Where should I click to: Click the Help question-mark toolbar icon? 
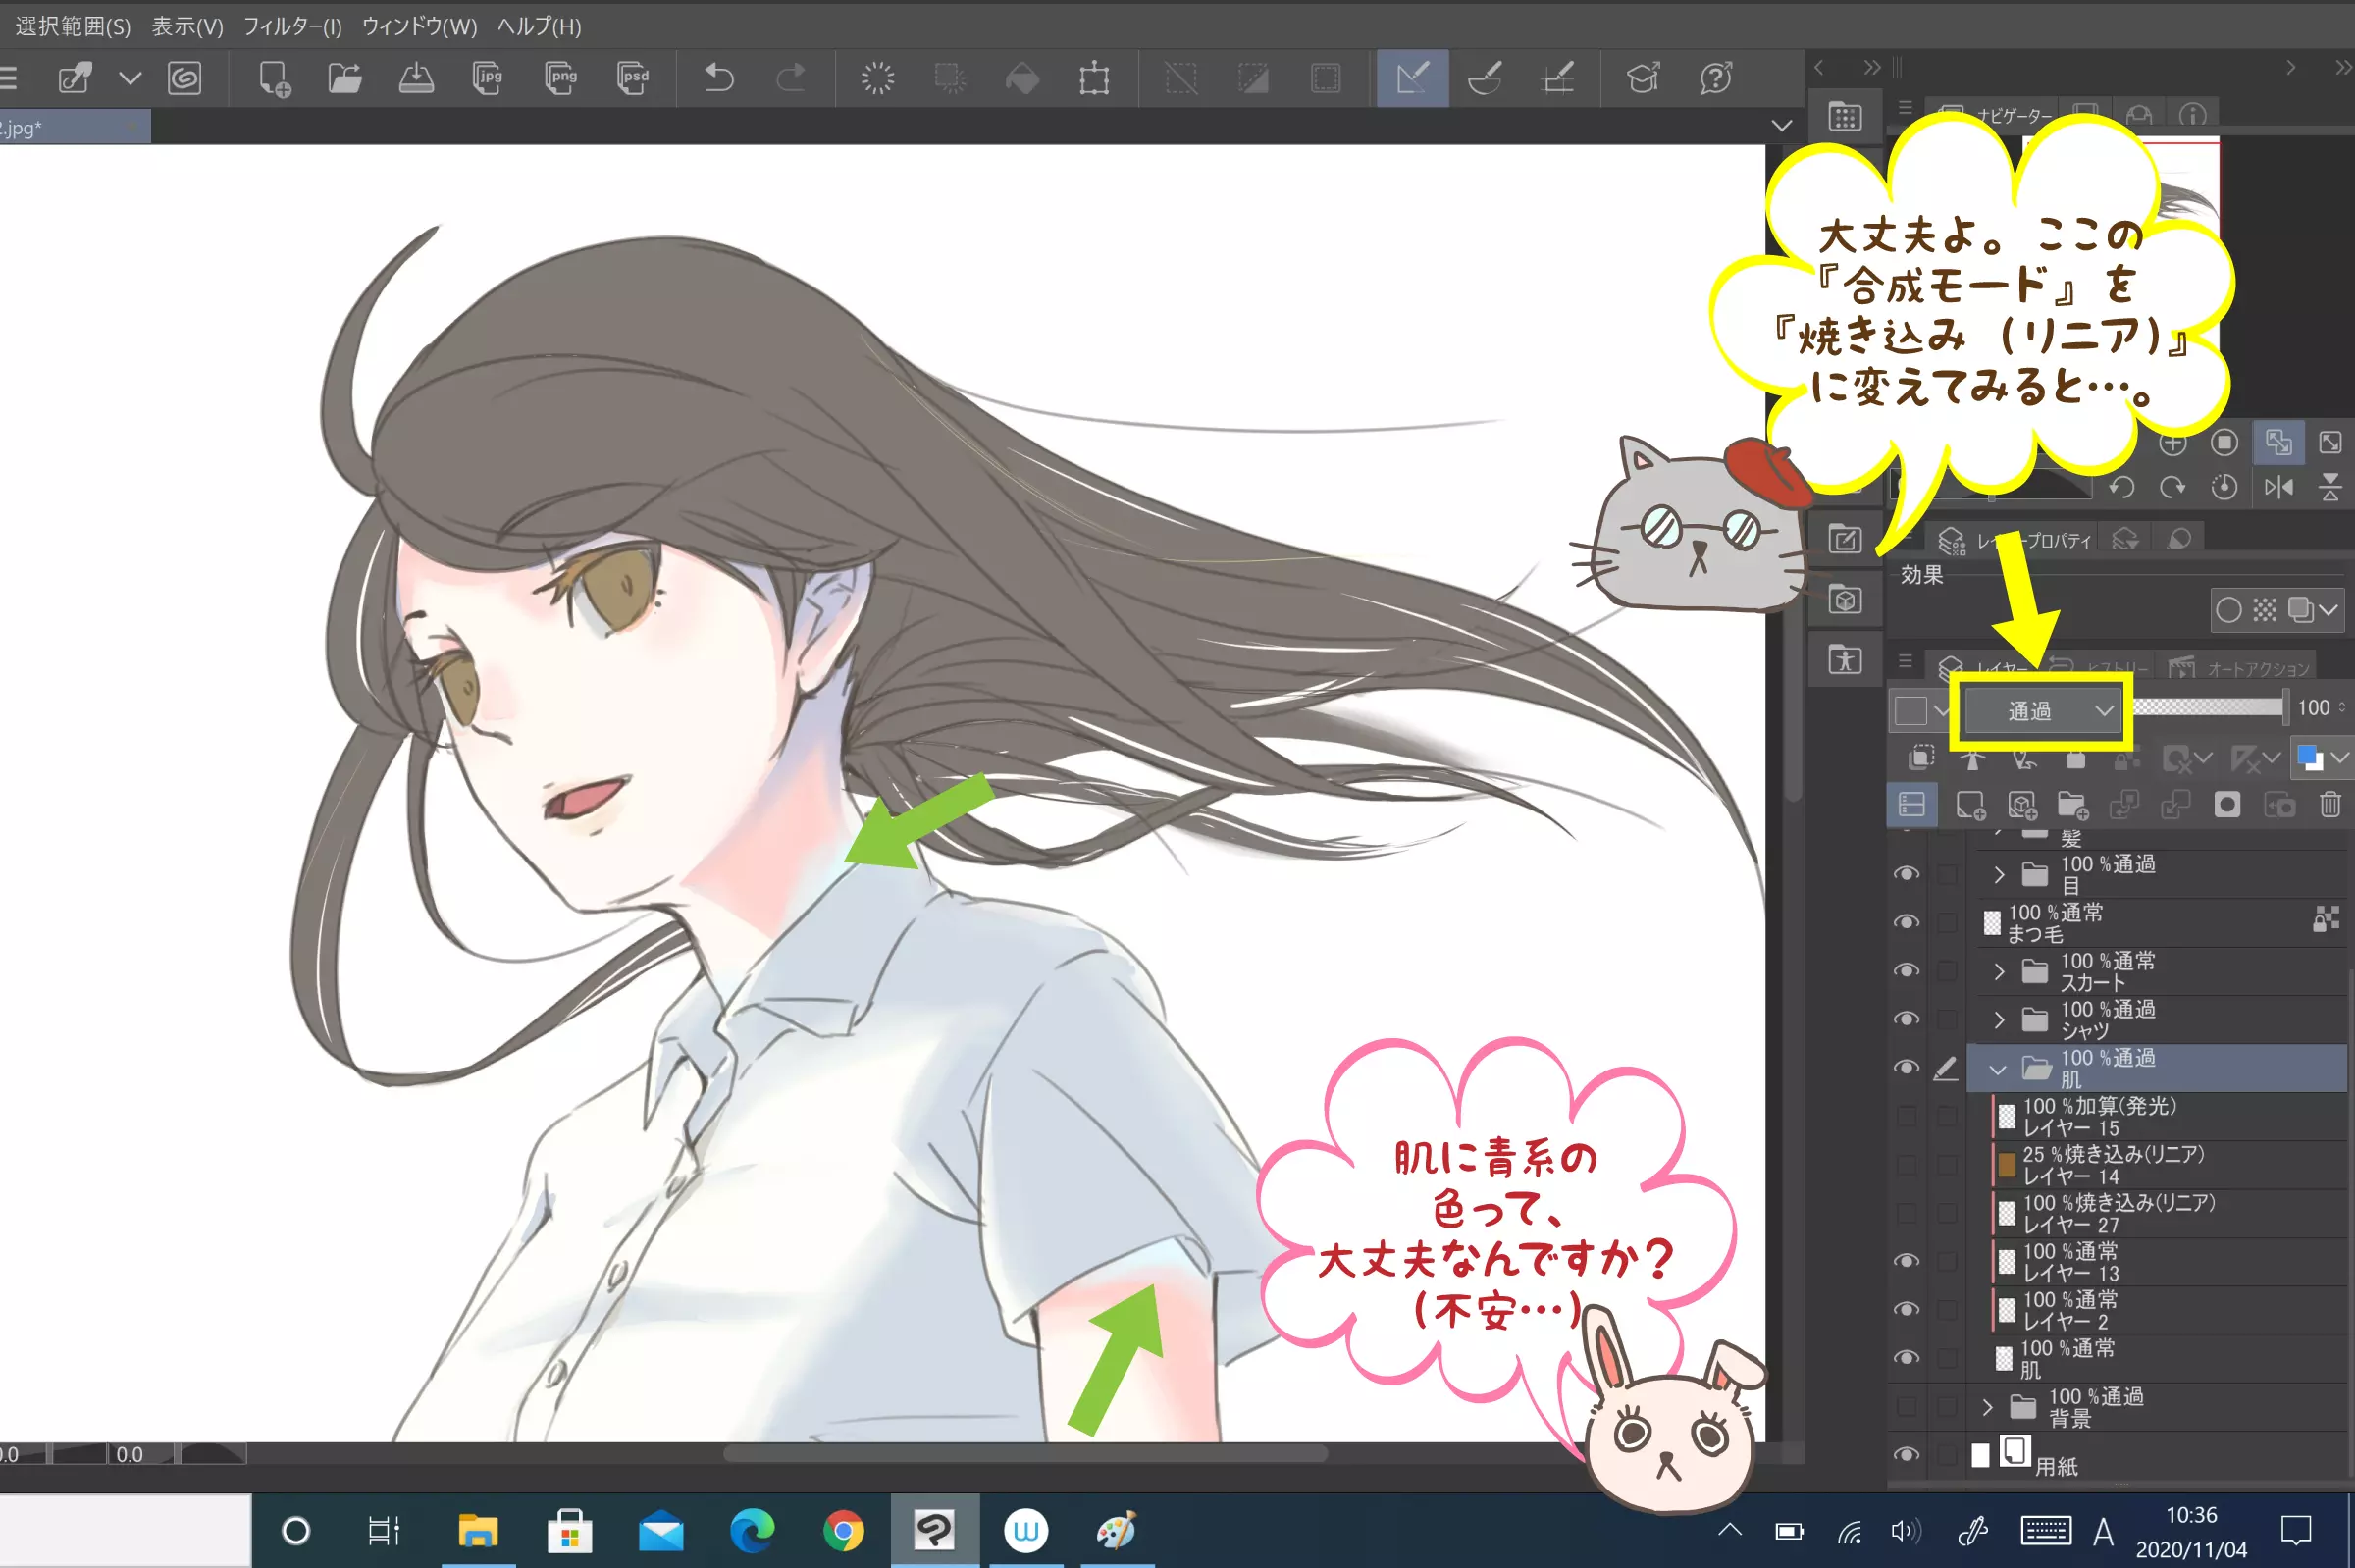[x=1715, y=78]
